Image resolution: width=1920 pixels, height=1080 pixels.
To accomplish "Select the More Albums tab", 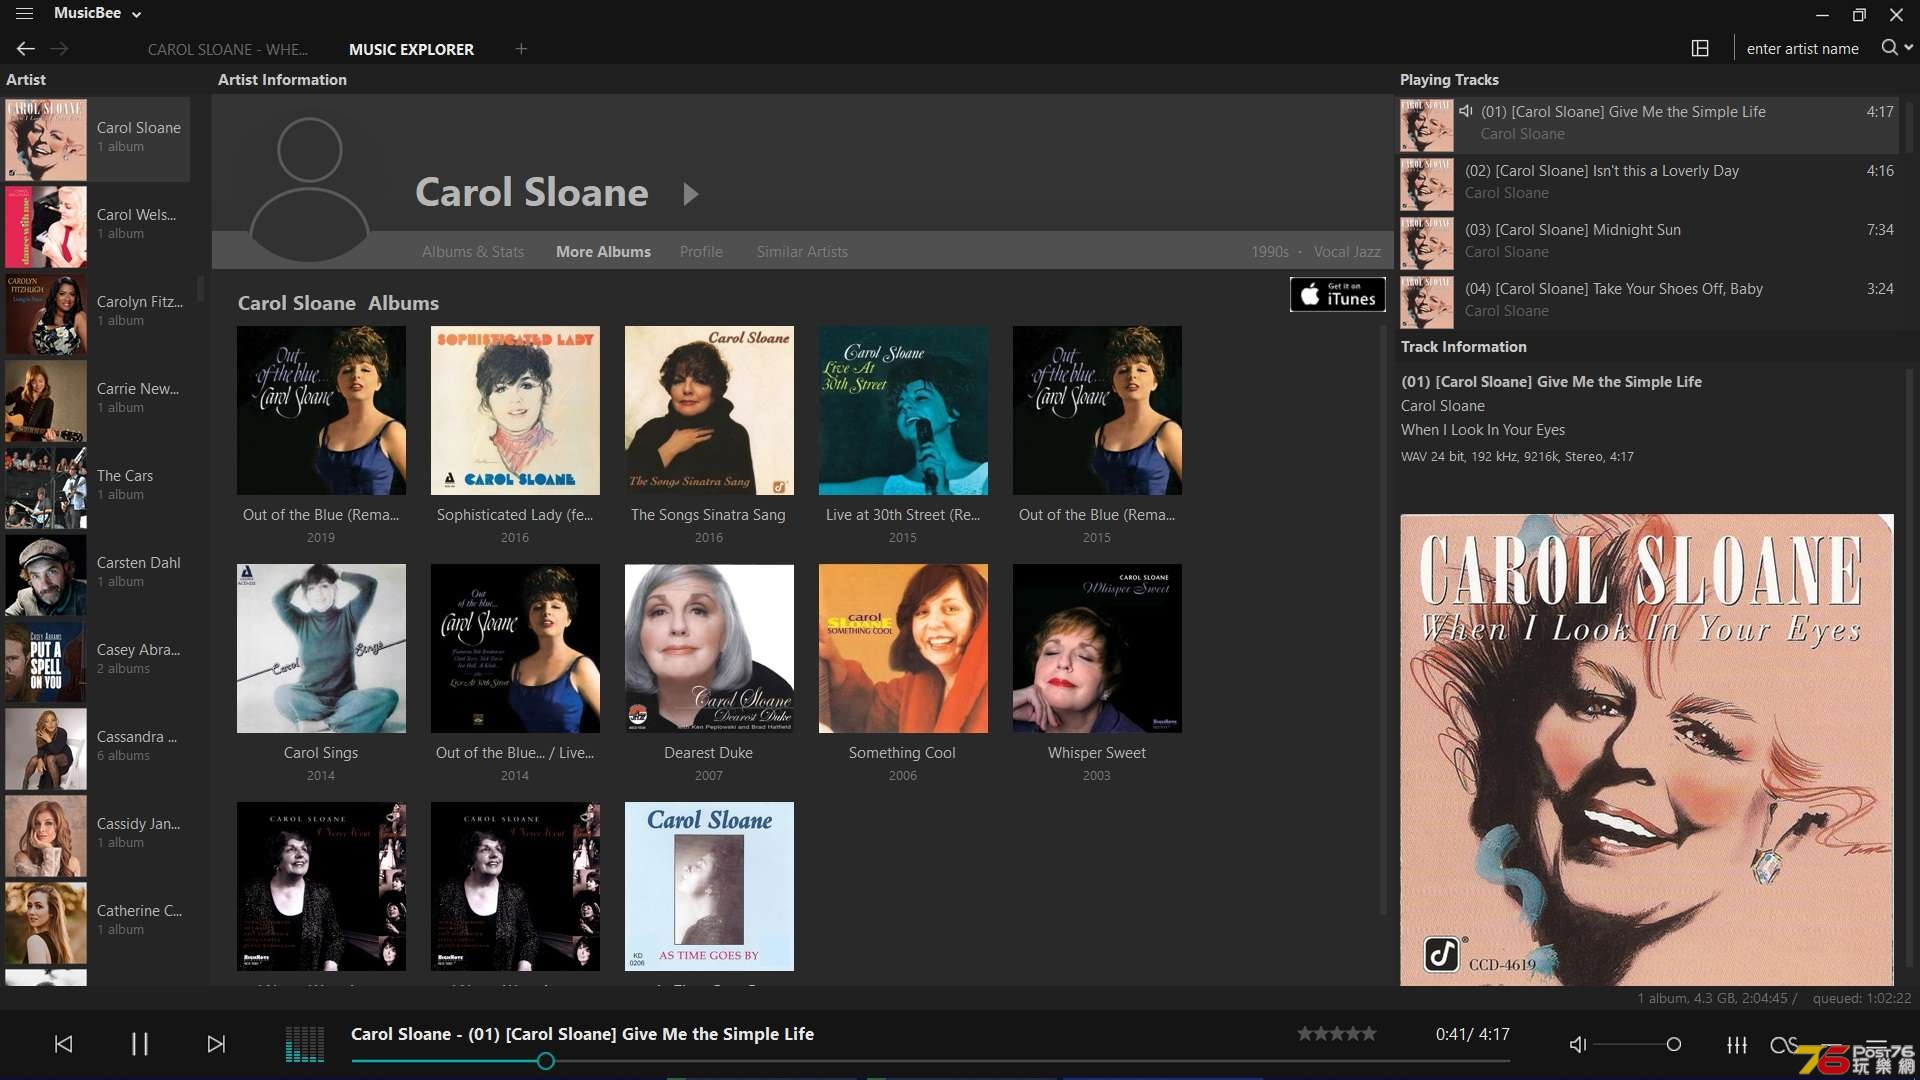I will coord(603,252).
